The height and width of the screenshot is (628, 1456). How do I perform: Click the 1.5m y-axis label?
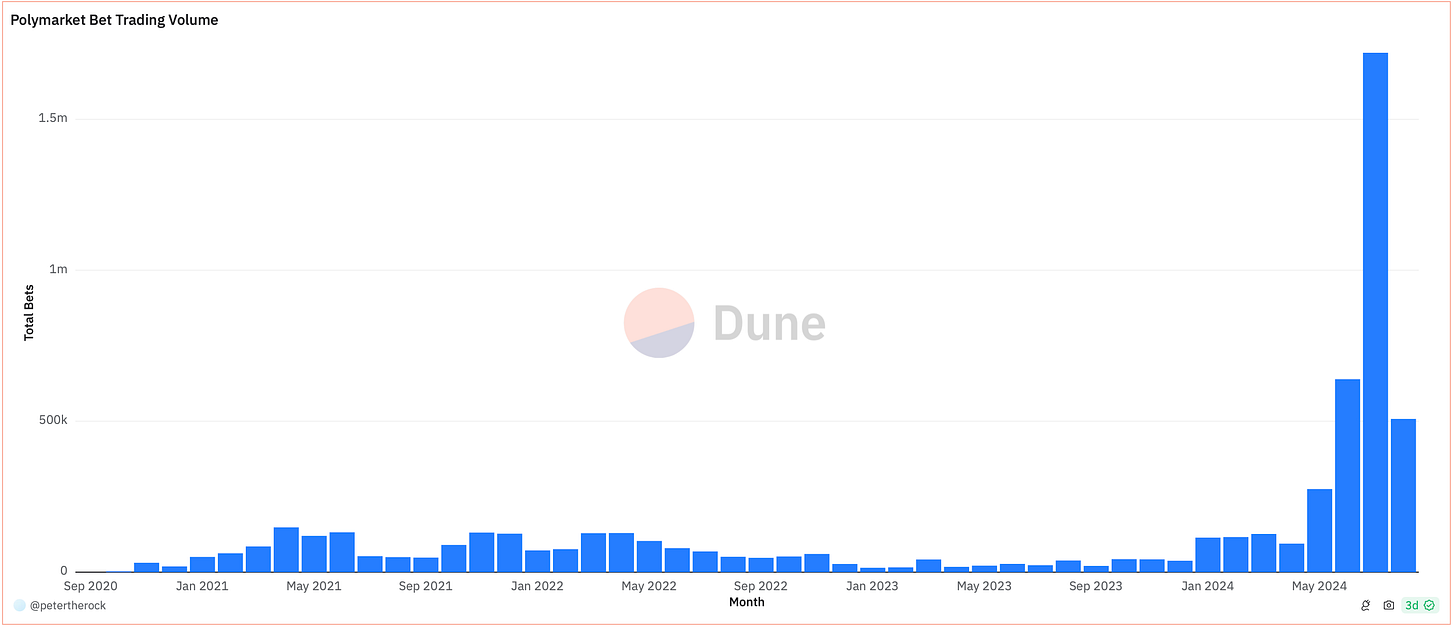(54, 119)
